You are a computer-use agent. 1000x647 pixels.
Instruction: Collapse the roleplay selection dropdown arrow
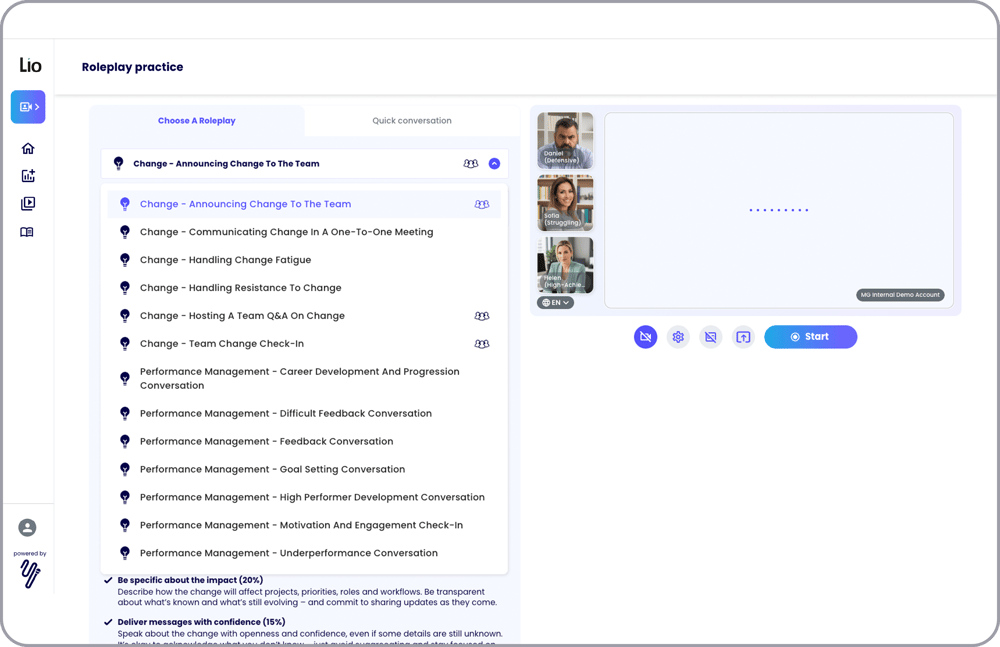pos(494,164)
